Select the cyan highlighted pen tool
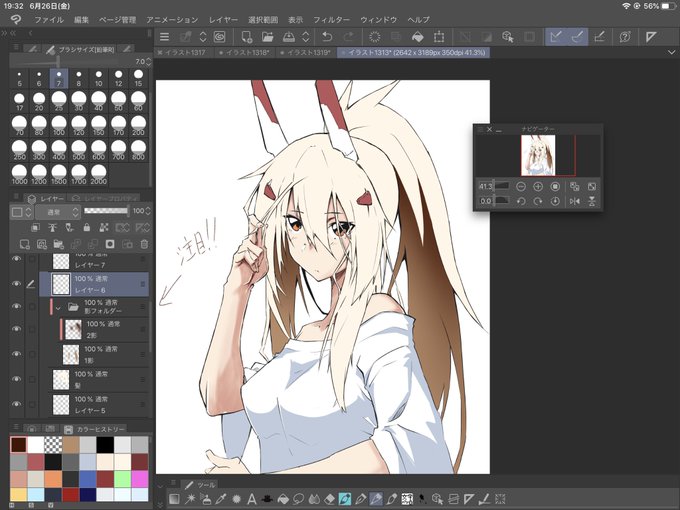The image size is (680, 510). pos(345,499)
